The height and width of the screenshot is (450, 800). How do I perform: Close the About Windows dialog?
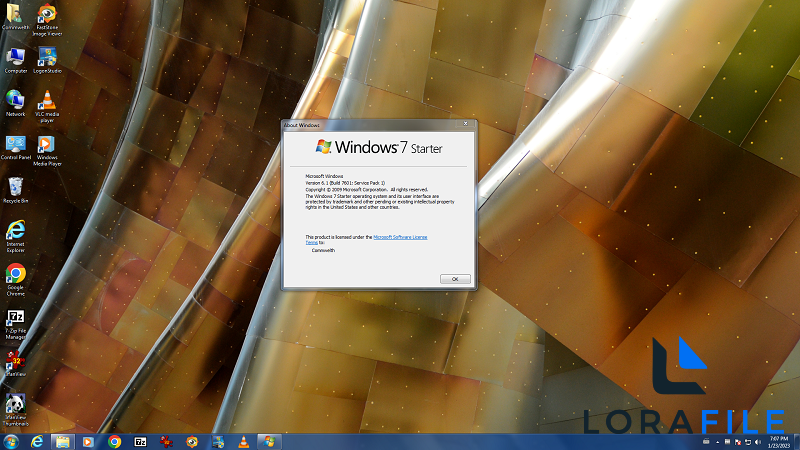(x=465, y=123)
